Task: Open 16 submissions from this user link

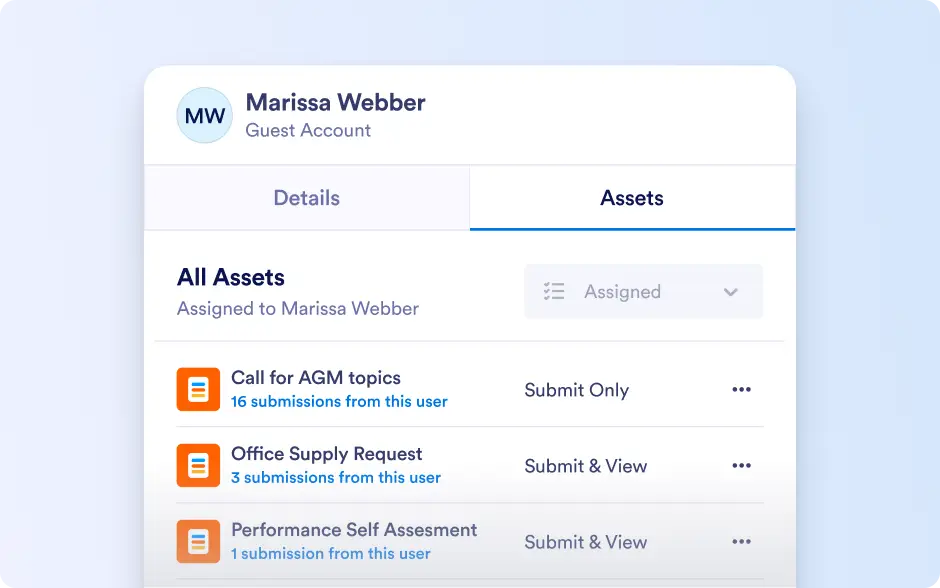Action: tap(339, 402)
